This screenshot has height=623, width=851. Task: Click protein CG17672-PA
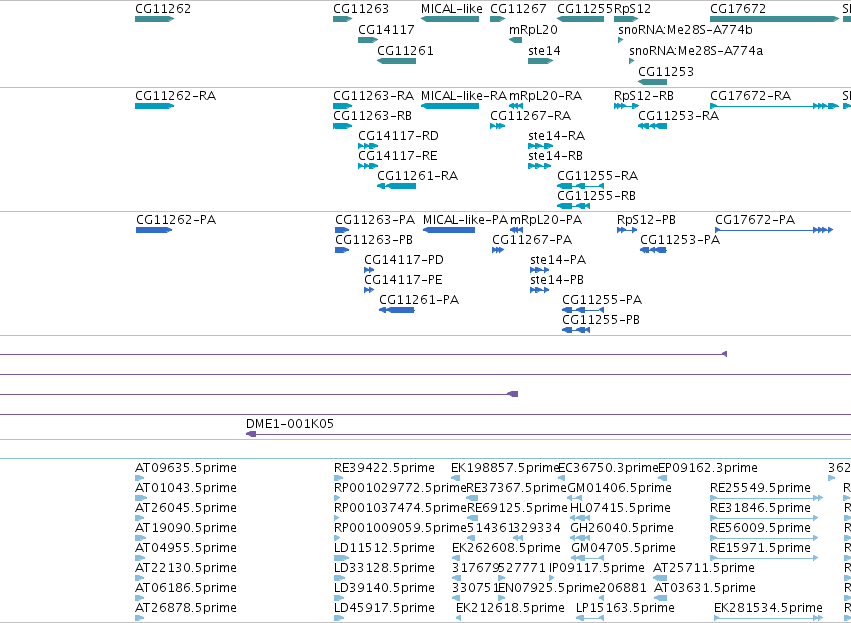tap(774, 230)
